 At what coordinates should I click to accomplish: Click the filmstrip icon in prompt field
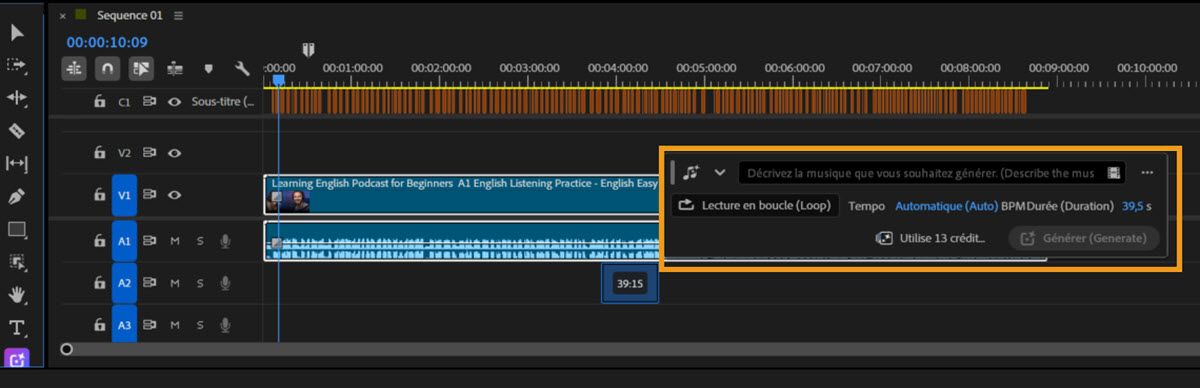tap(1115, 173)
